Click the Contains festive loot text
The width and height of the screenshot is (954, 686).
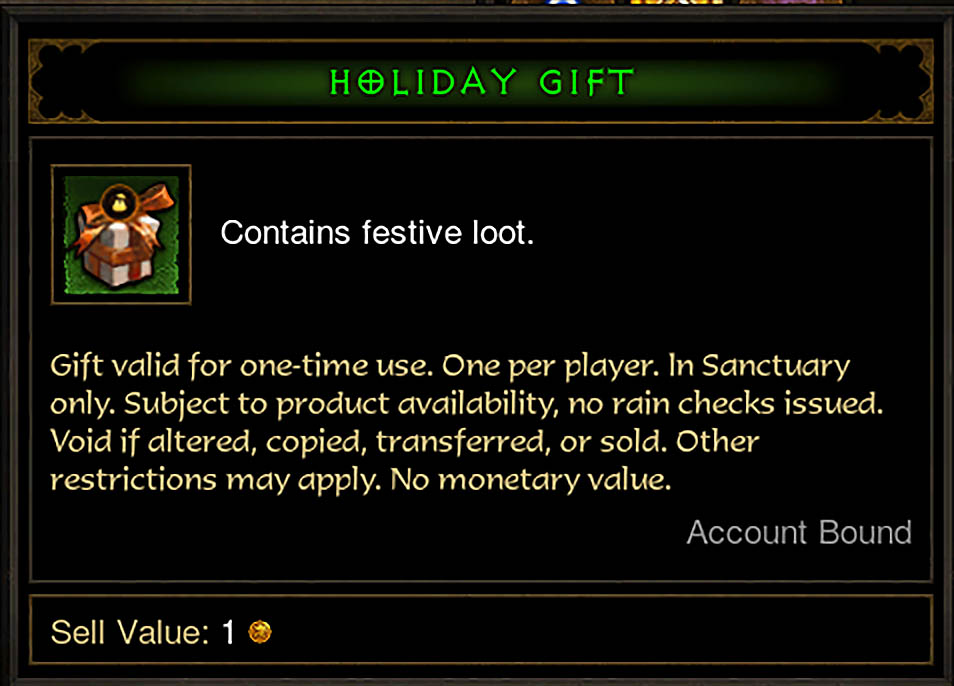377,232
